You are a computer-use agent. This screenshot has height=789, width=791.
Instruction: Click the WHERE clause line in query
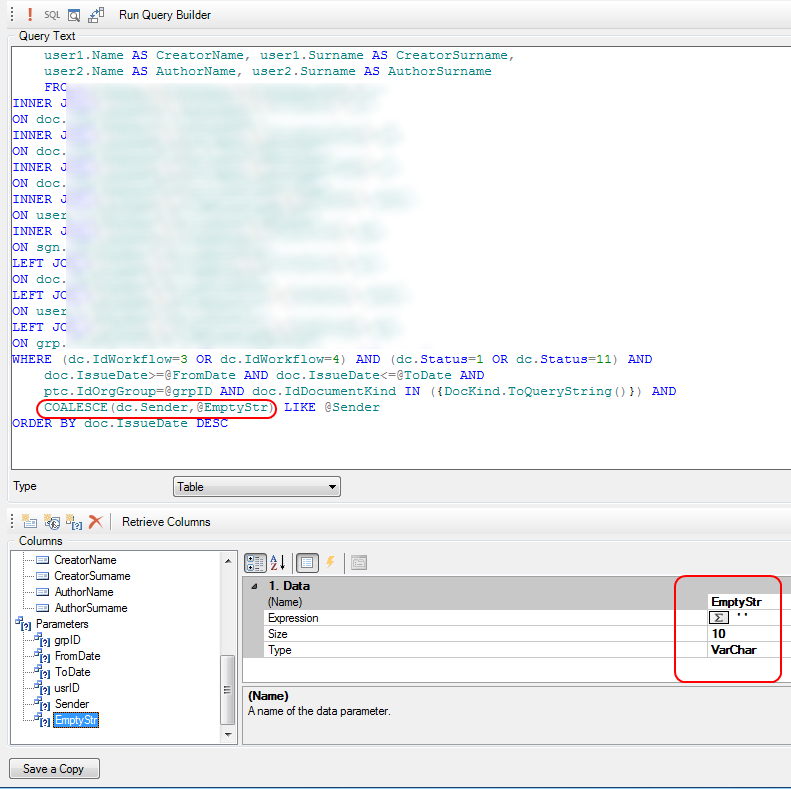[x=332, y=359]
